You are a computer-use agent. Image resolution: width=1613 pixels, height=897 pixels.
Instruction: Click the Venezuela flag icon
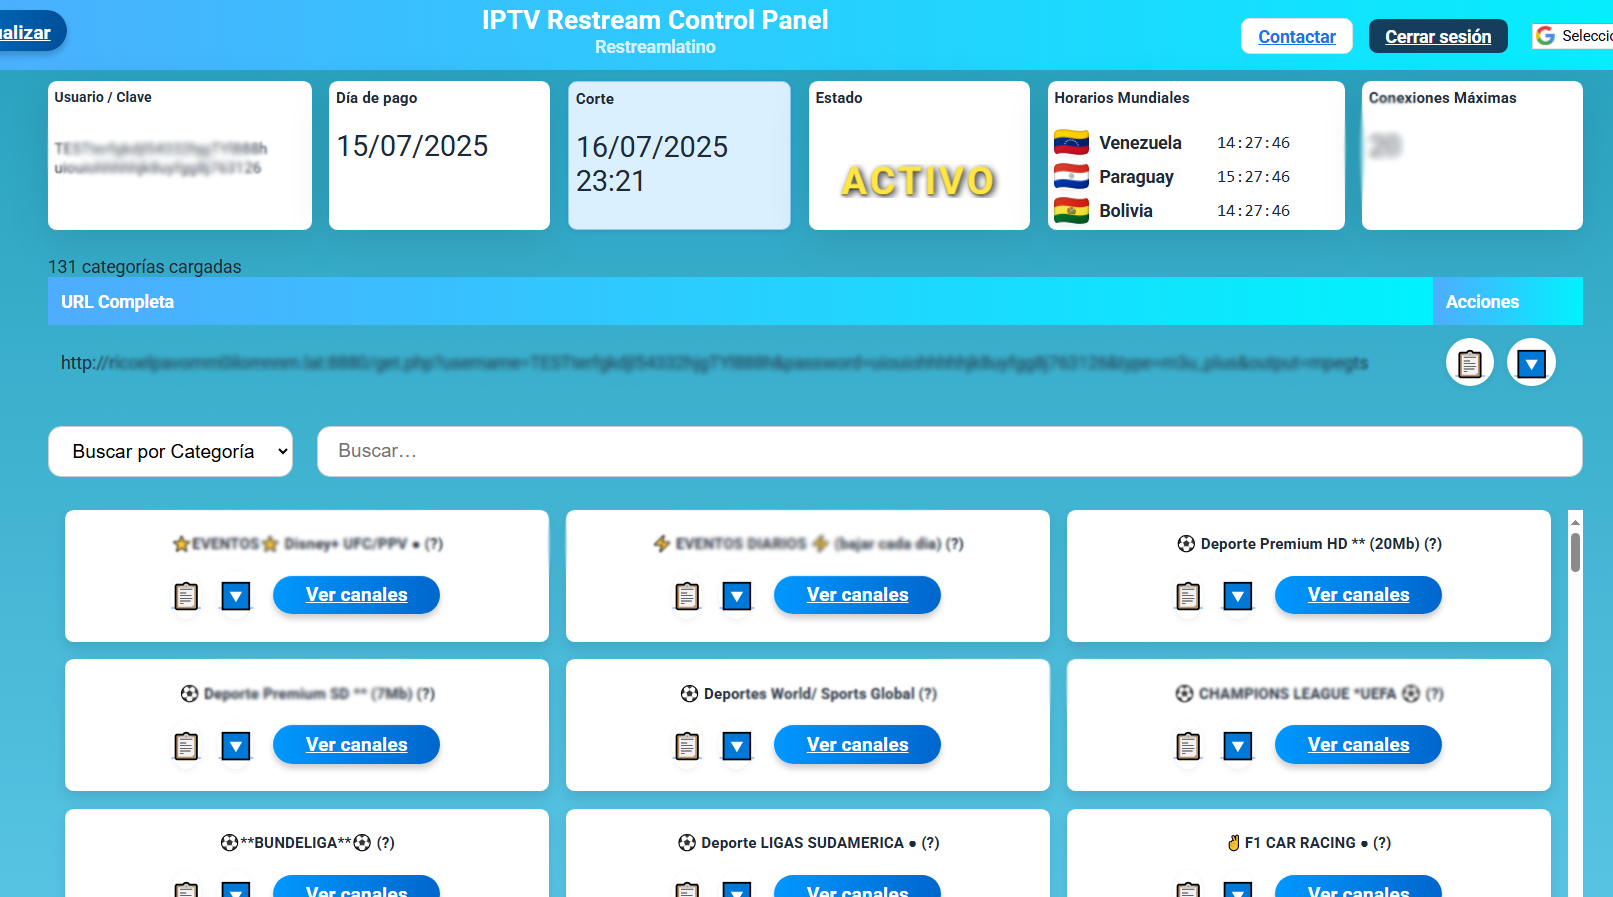click(x=1071, y=142)
